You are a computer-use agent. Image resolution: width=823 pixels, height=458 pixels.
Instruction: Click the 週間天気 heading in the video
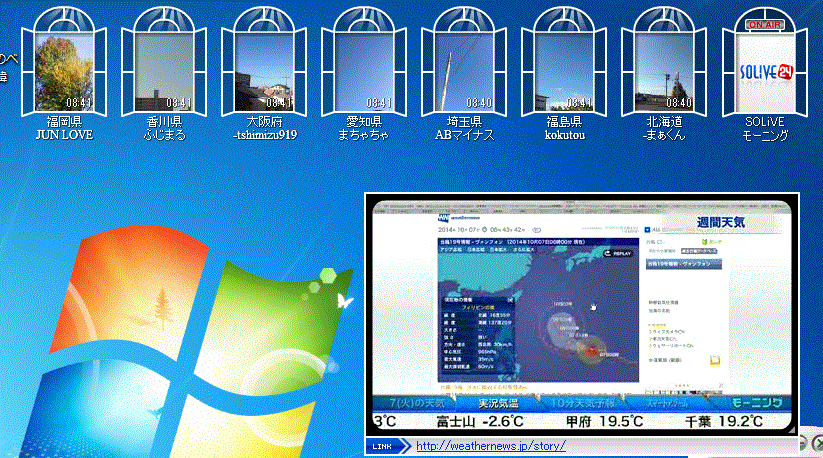pyautogui.click(x=721, y=222)
